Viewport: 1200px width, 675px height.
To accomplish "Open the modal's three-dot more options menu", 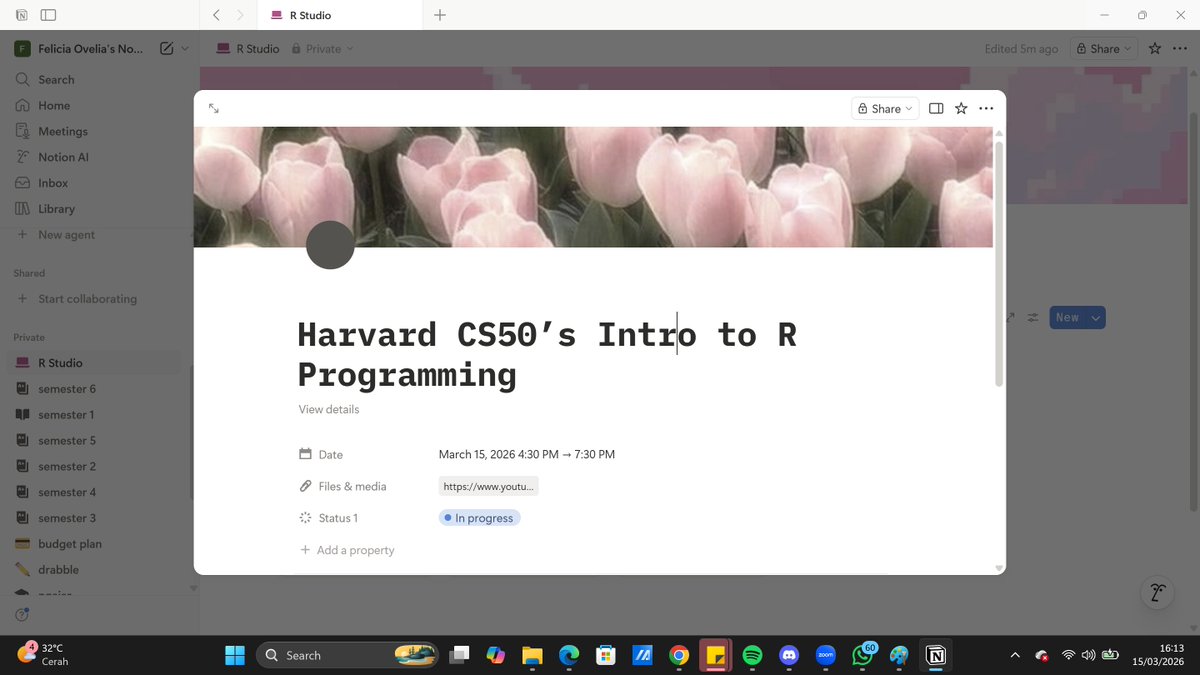I will click(x=986, y=108).
